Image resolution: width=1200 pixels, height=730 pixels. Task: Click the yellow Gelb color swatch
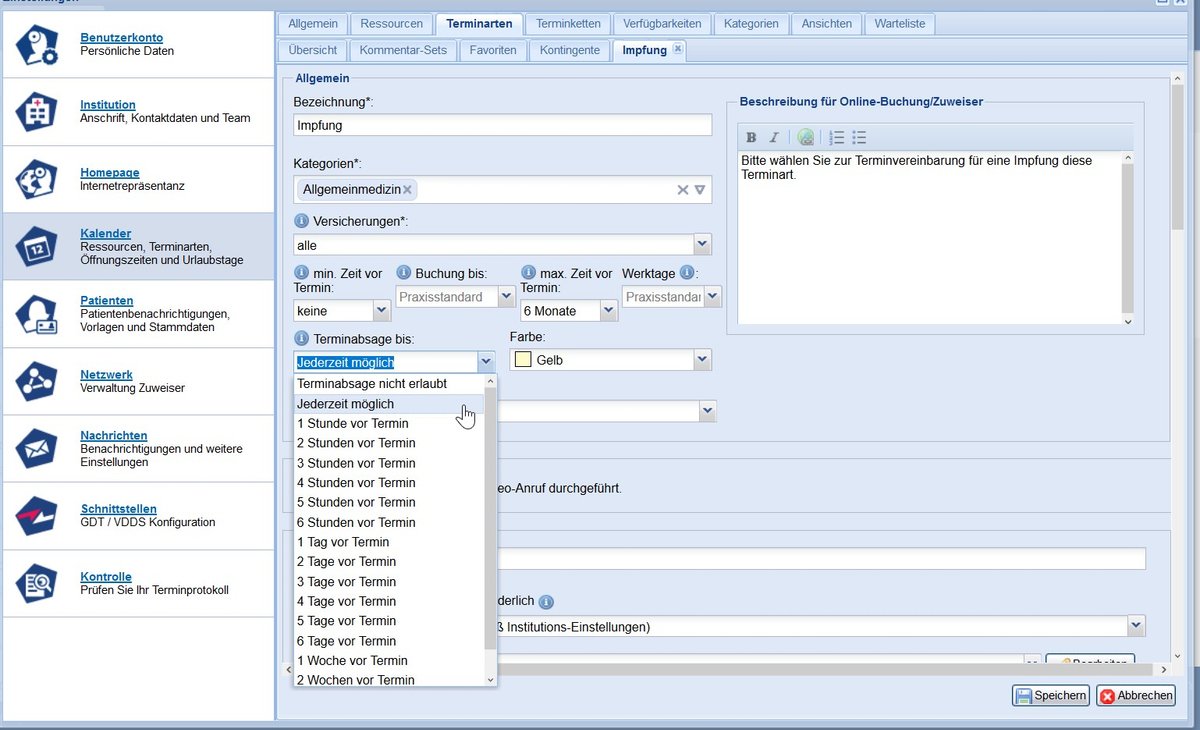(523, 360)
